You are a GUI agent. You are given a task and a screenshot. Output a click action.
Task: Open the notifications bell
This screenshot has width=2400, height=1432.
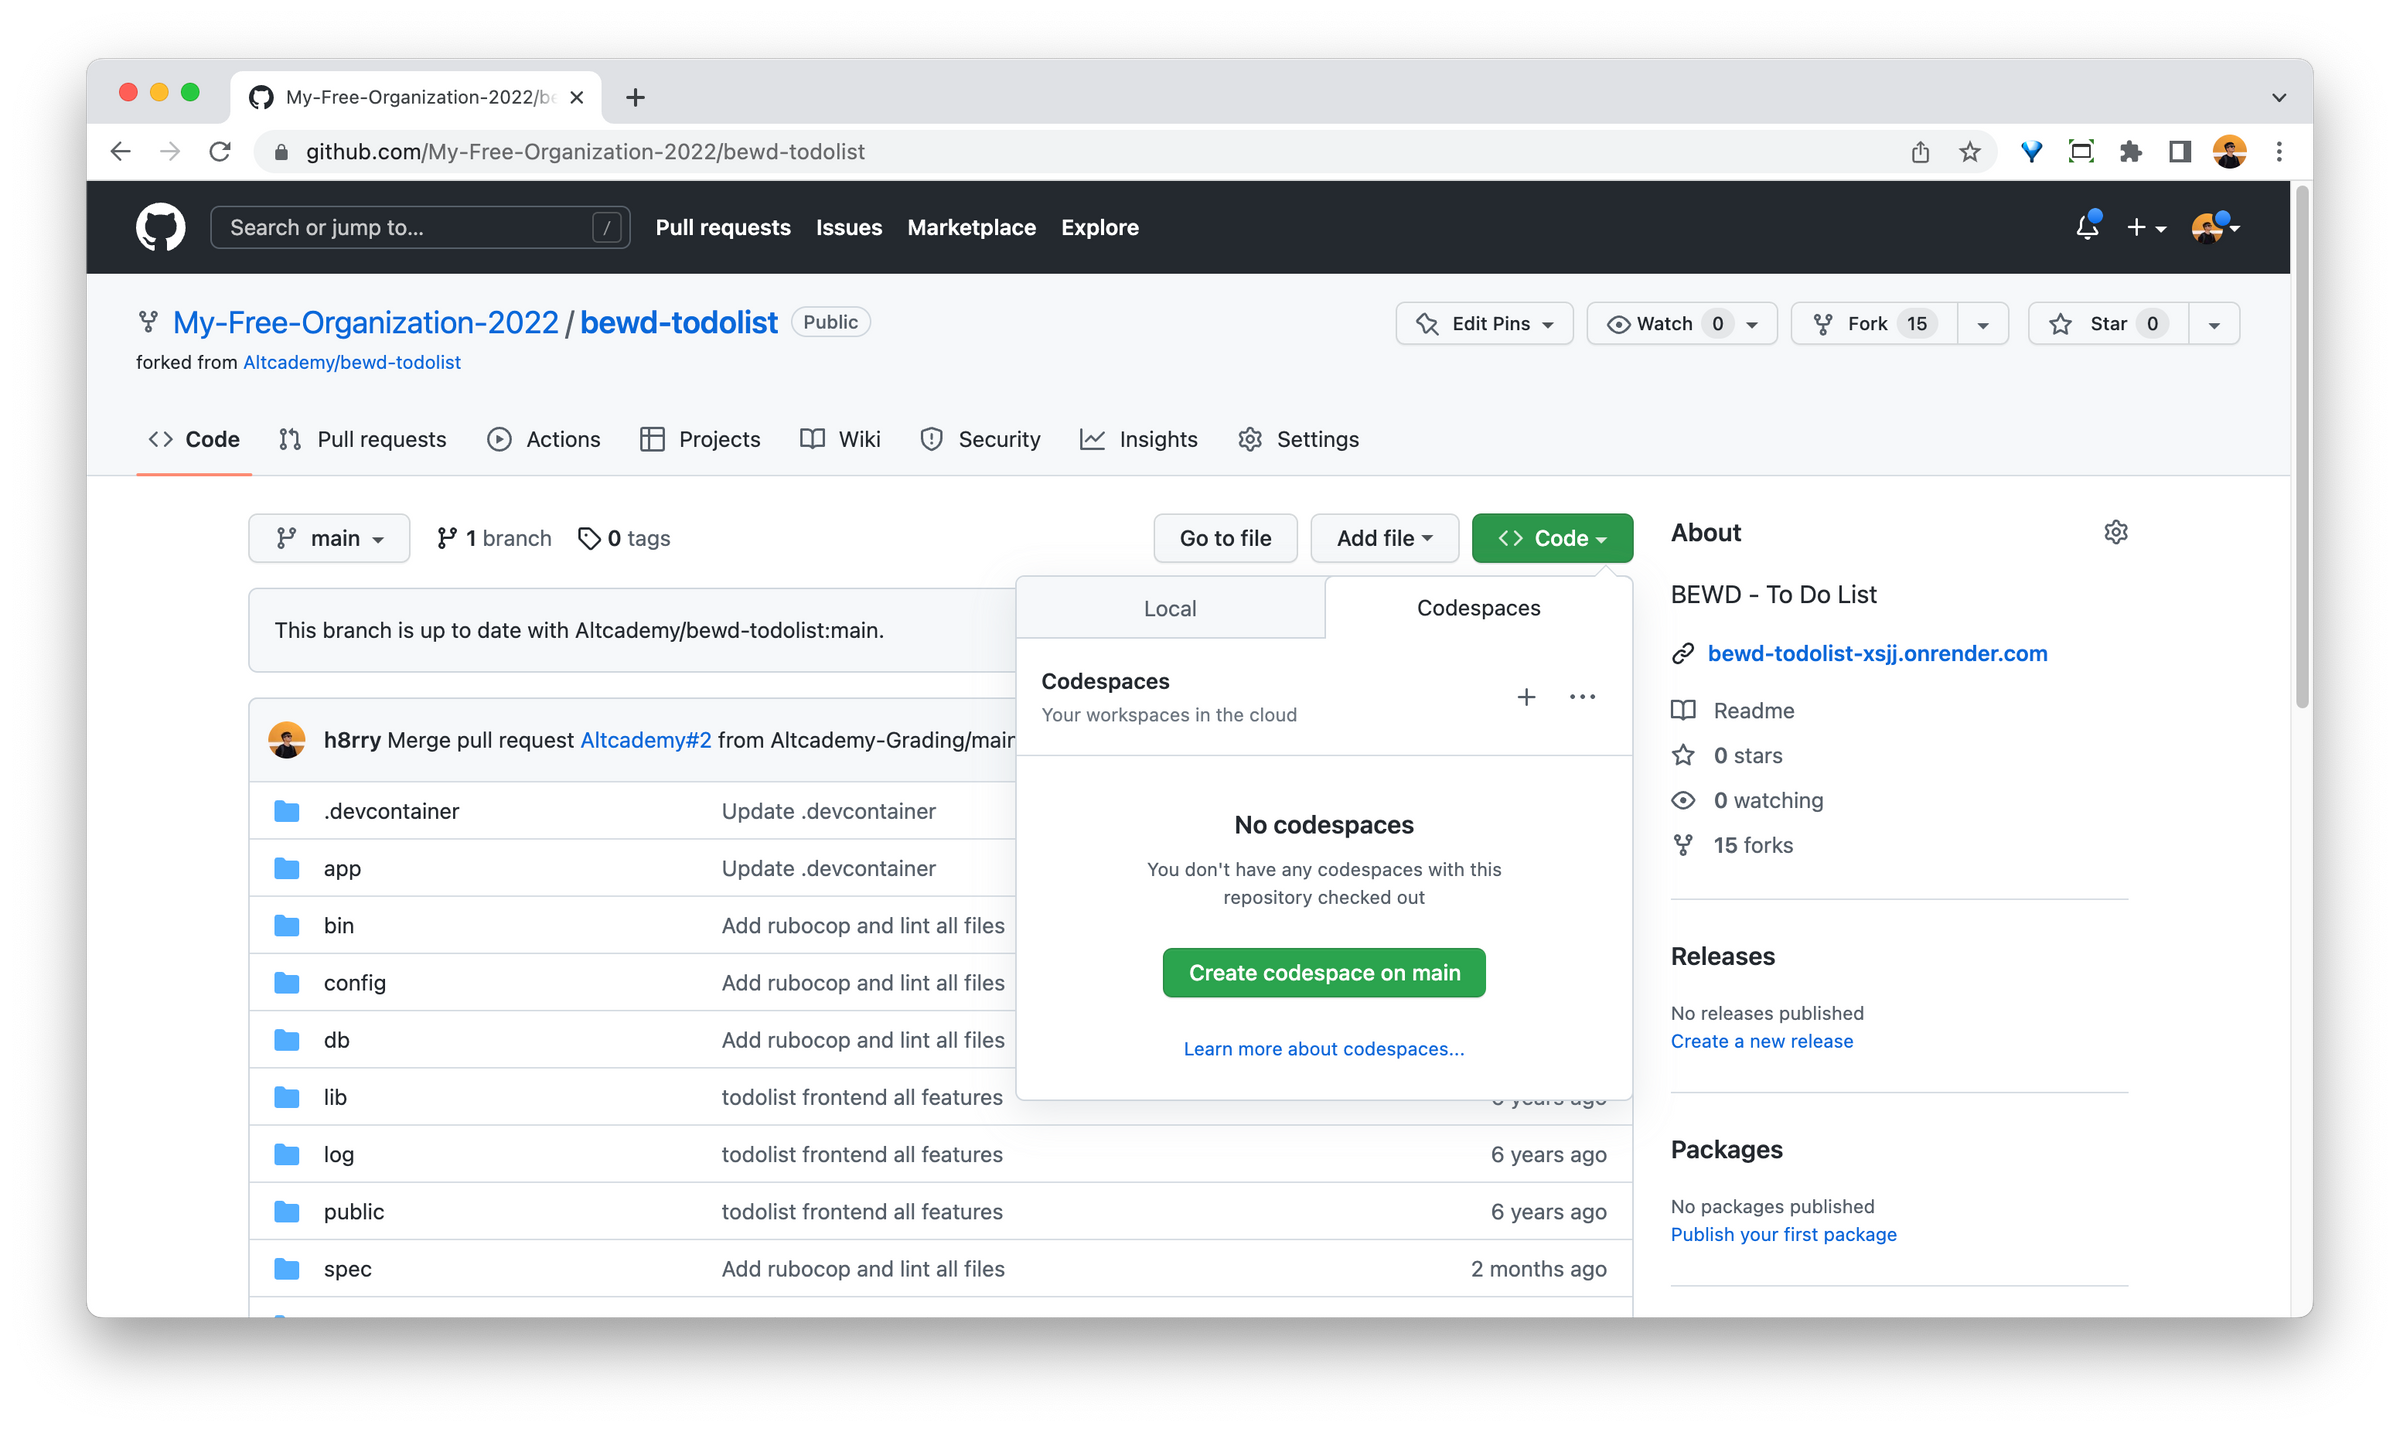point(2087,227)
